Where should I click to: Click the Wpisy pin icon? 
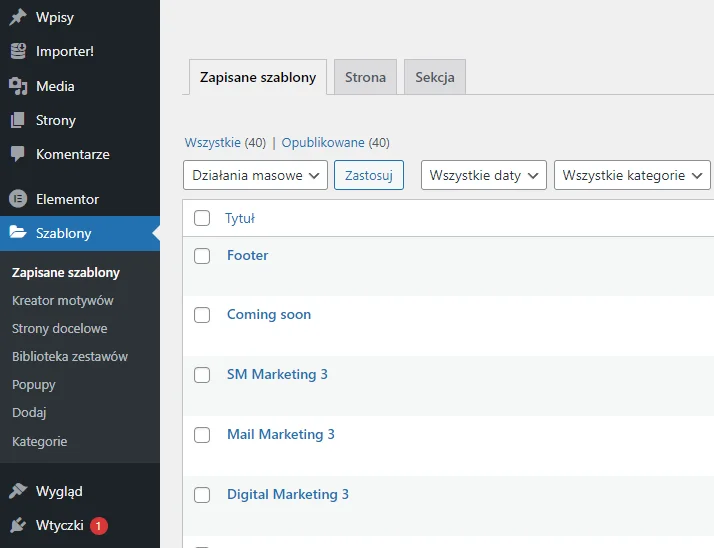pyautogui.click(x=18, y=17)
